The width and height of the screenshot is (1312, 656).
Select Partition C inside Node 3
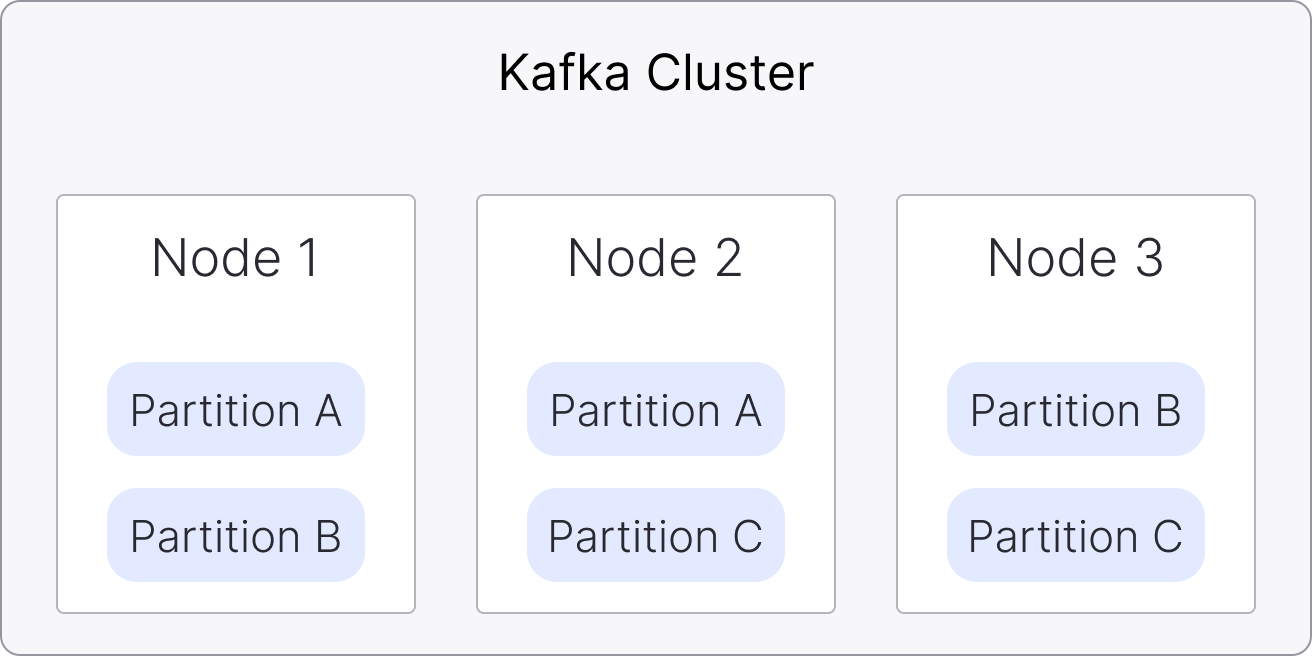pyautogui.click(x=1076, y=536)
